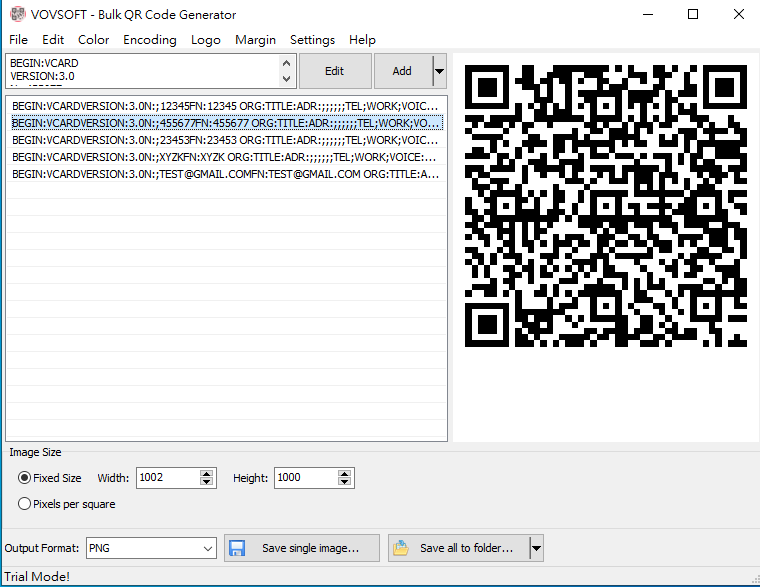
Task: Open the Logo menu
Action: [x=205, y=40]
